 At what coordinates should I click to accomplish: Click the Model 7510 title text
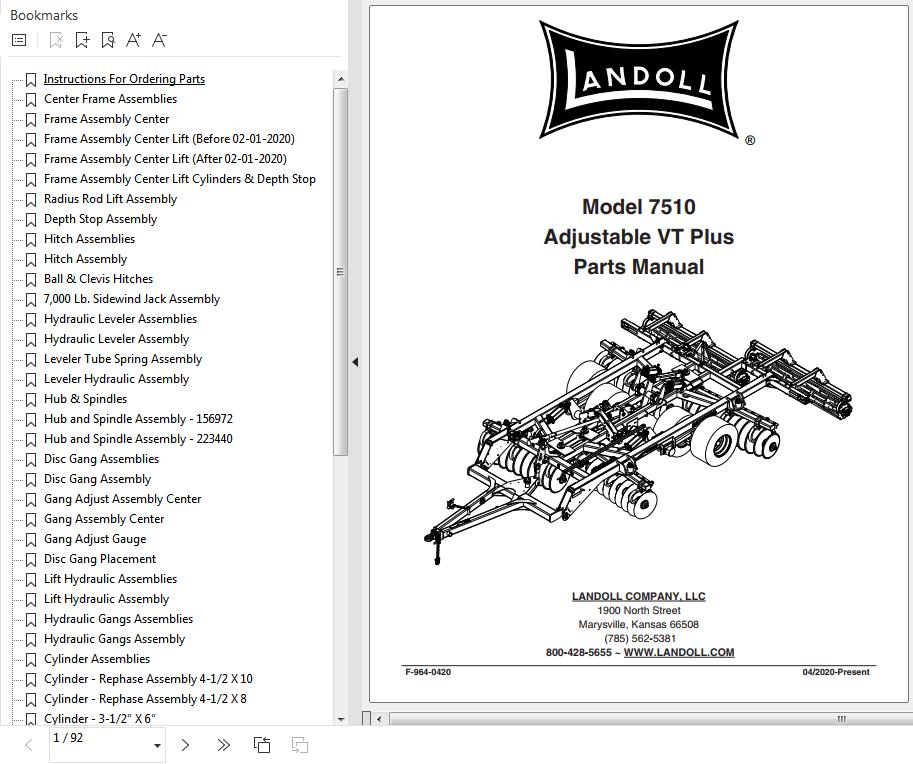[639, 207]
